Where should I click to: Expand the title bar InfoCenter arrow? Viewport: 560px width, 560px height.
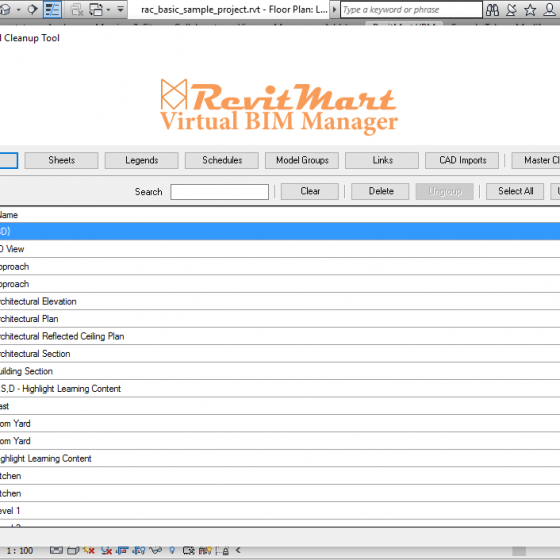pos(334,10)
